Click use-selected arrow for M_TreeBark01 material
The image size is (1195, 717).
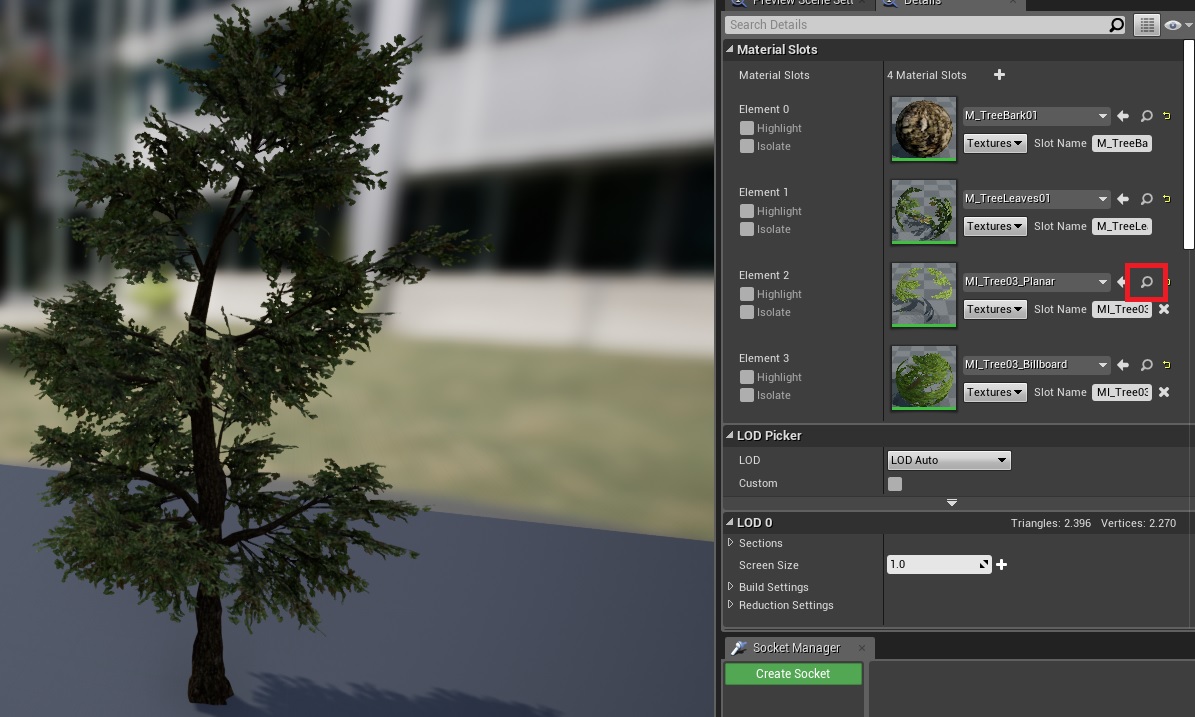(x=1123, y=116)
